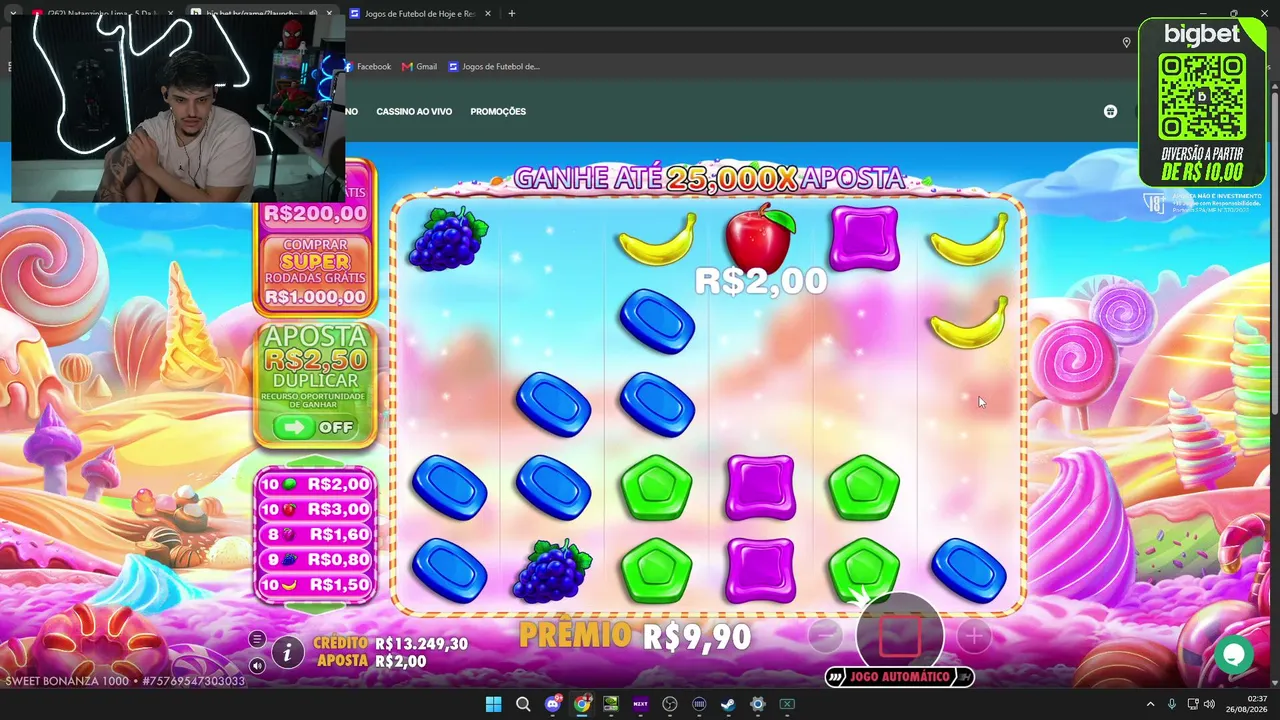Show hidden system tray icons

pyautogui.click(x=1150, y=704)
